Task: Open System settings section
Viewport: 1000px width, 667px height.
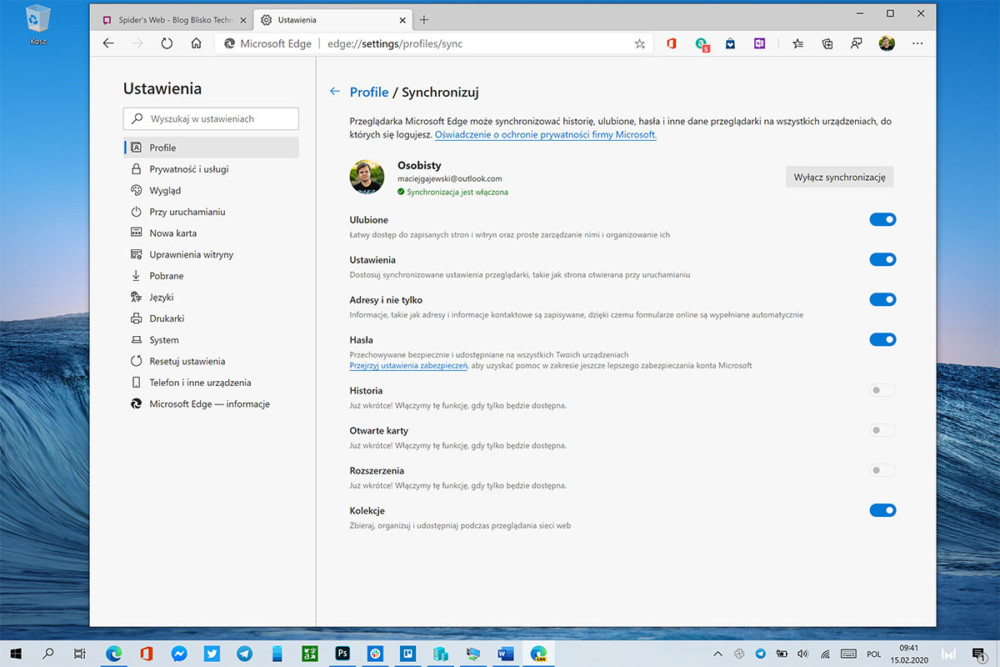Action: coord(211,340)
